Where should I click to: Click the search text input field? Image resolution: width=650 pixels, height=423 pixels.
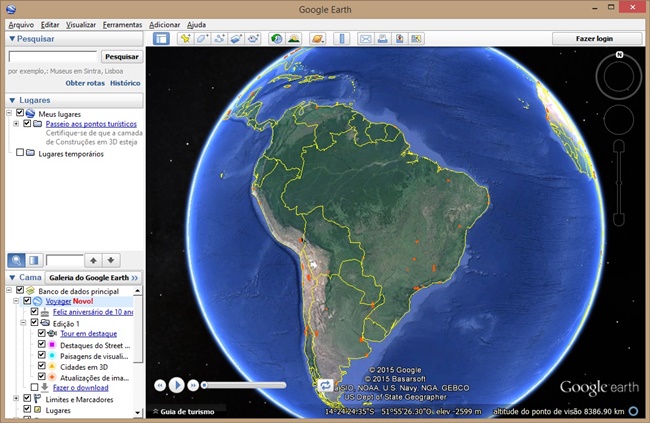(x=53, y=57)
